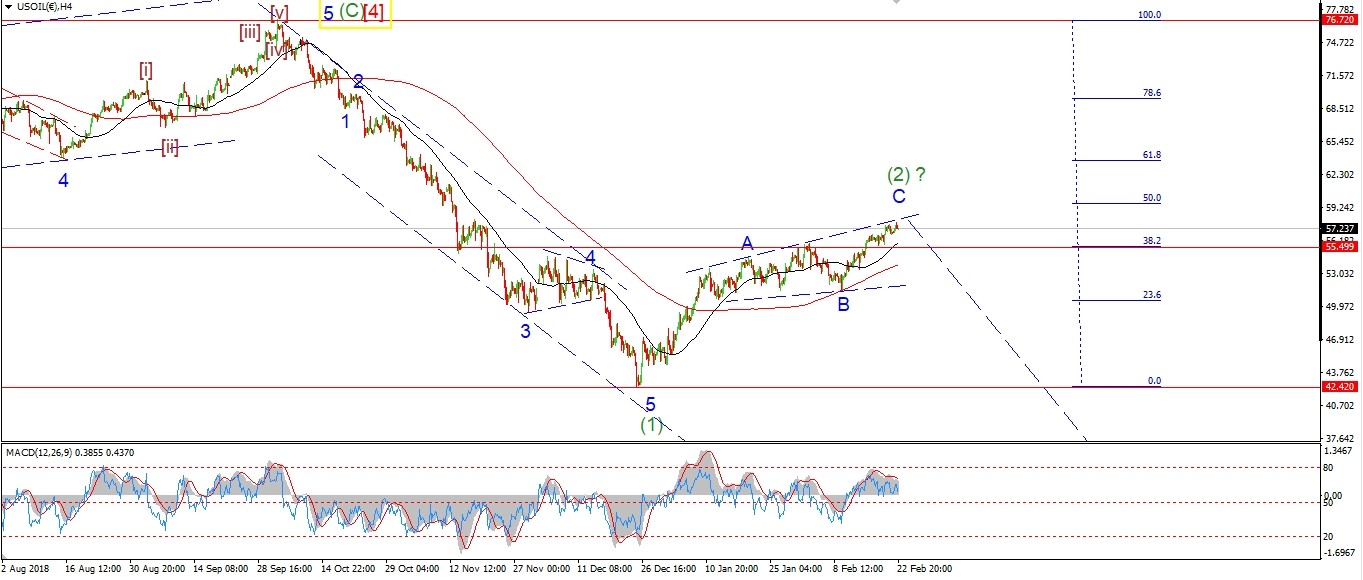1363x580 pixels.
Task: Open the USOIL chart dropdown arrow
Action: click(x=9, y=7)
